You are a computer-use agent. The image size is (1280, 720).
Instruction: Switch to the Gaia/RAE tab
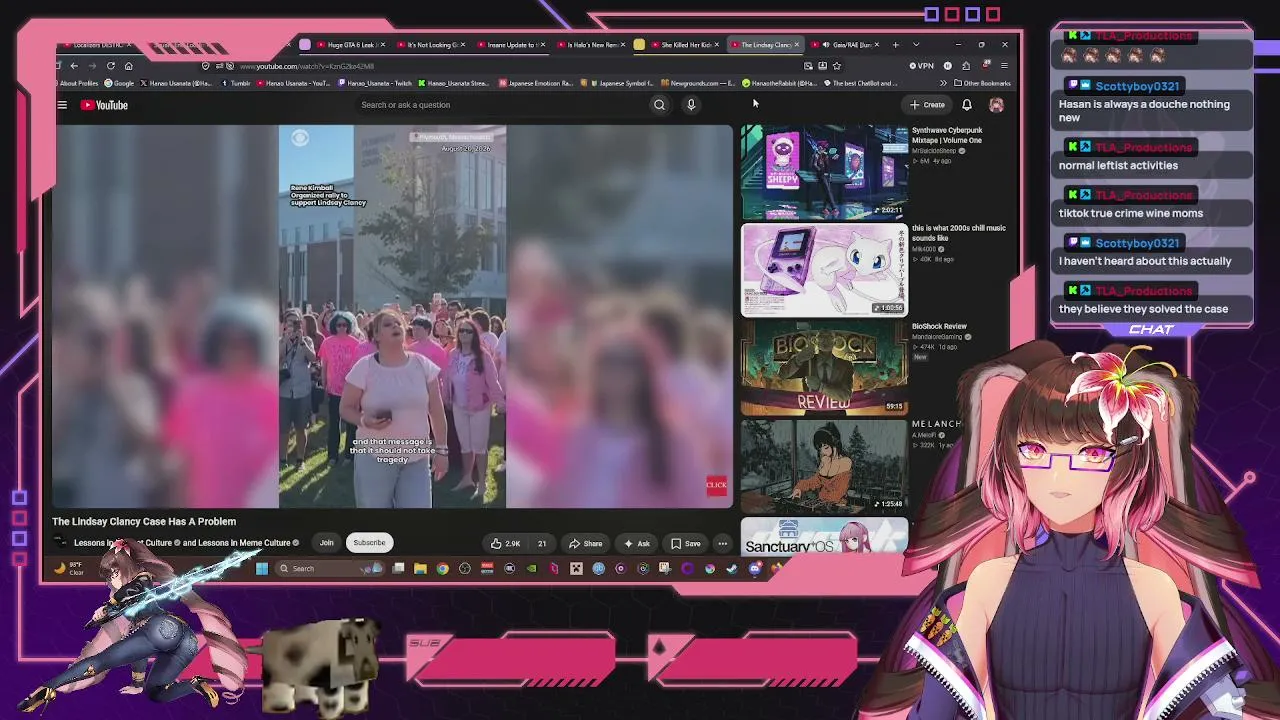pos(845,45)
